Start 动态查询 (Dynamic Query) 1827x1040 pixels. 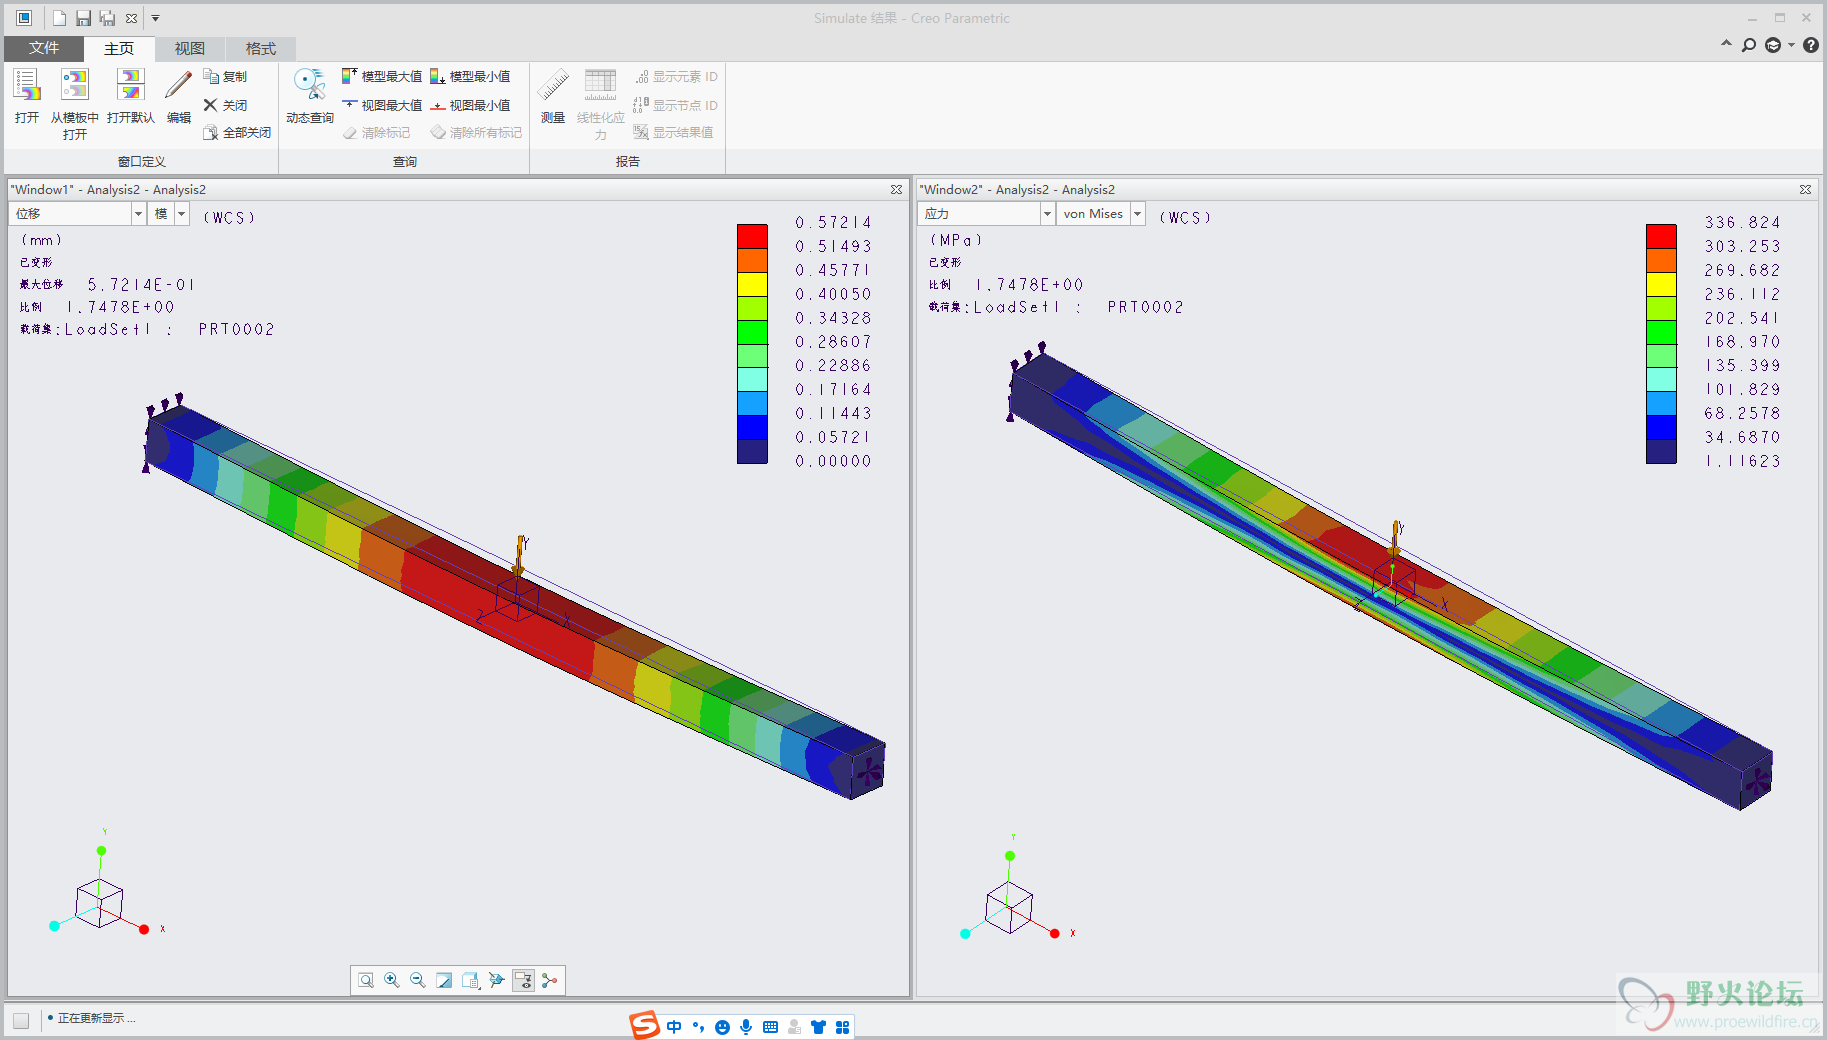pos(310,96)
